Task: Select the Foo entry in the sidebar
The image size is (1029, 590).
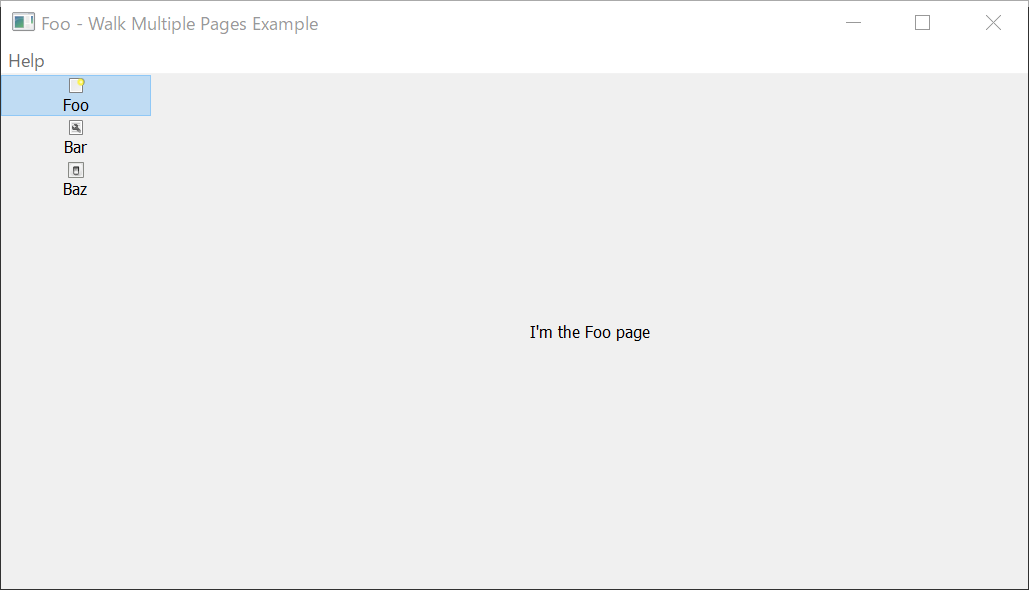Action: coord(75,95)
